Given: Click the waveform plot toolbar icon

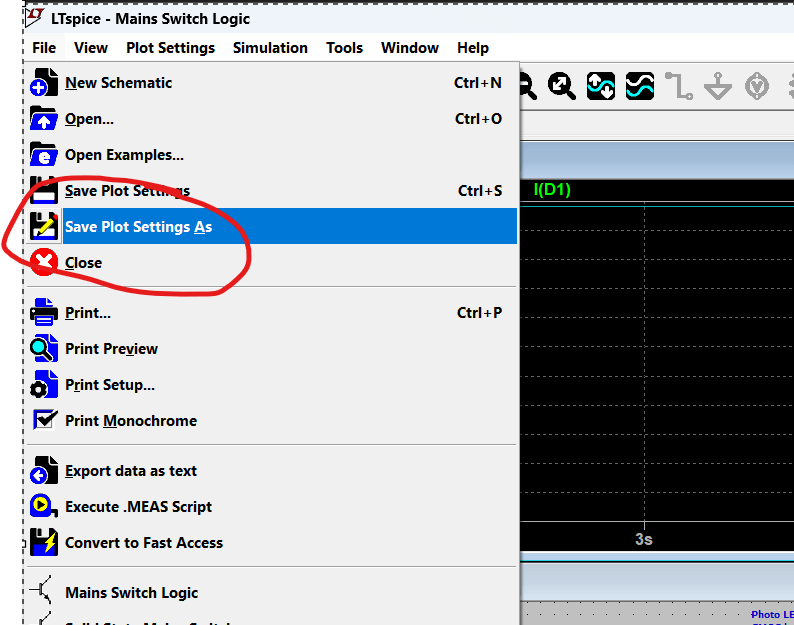Looking at the screenshot, I should 640,86.
